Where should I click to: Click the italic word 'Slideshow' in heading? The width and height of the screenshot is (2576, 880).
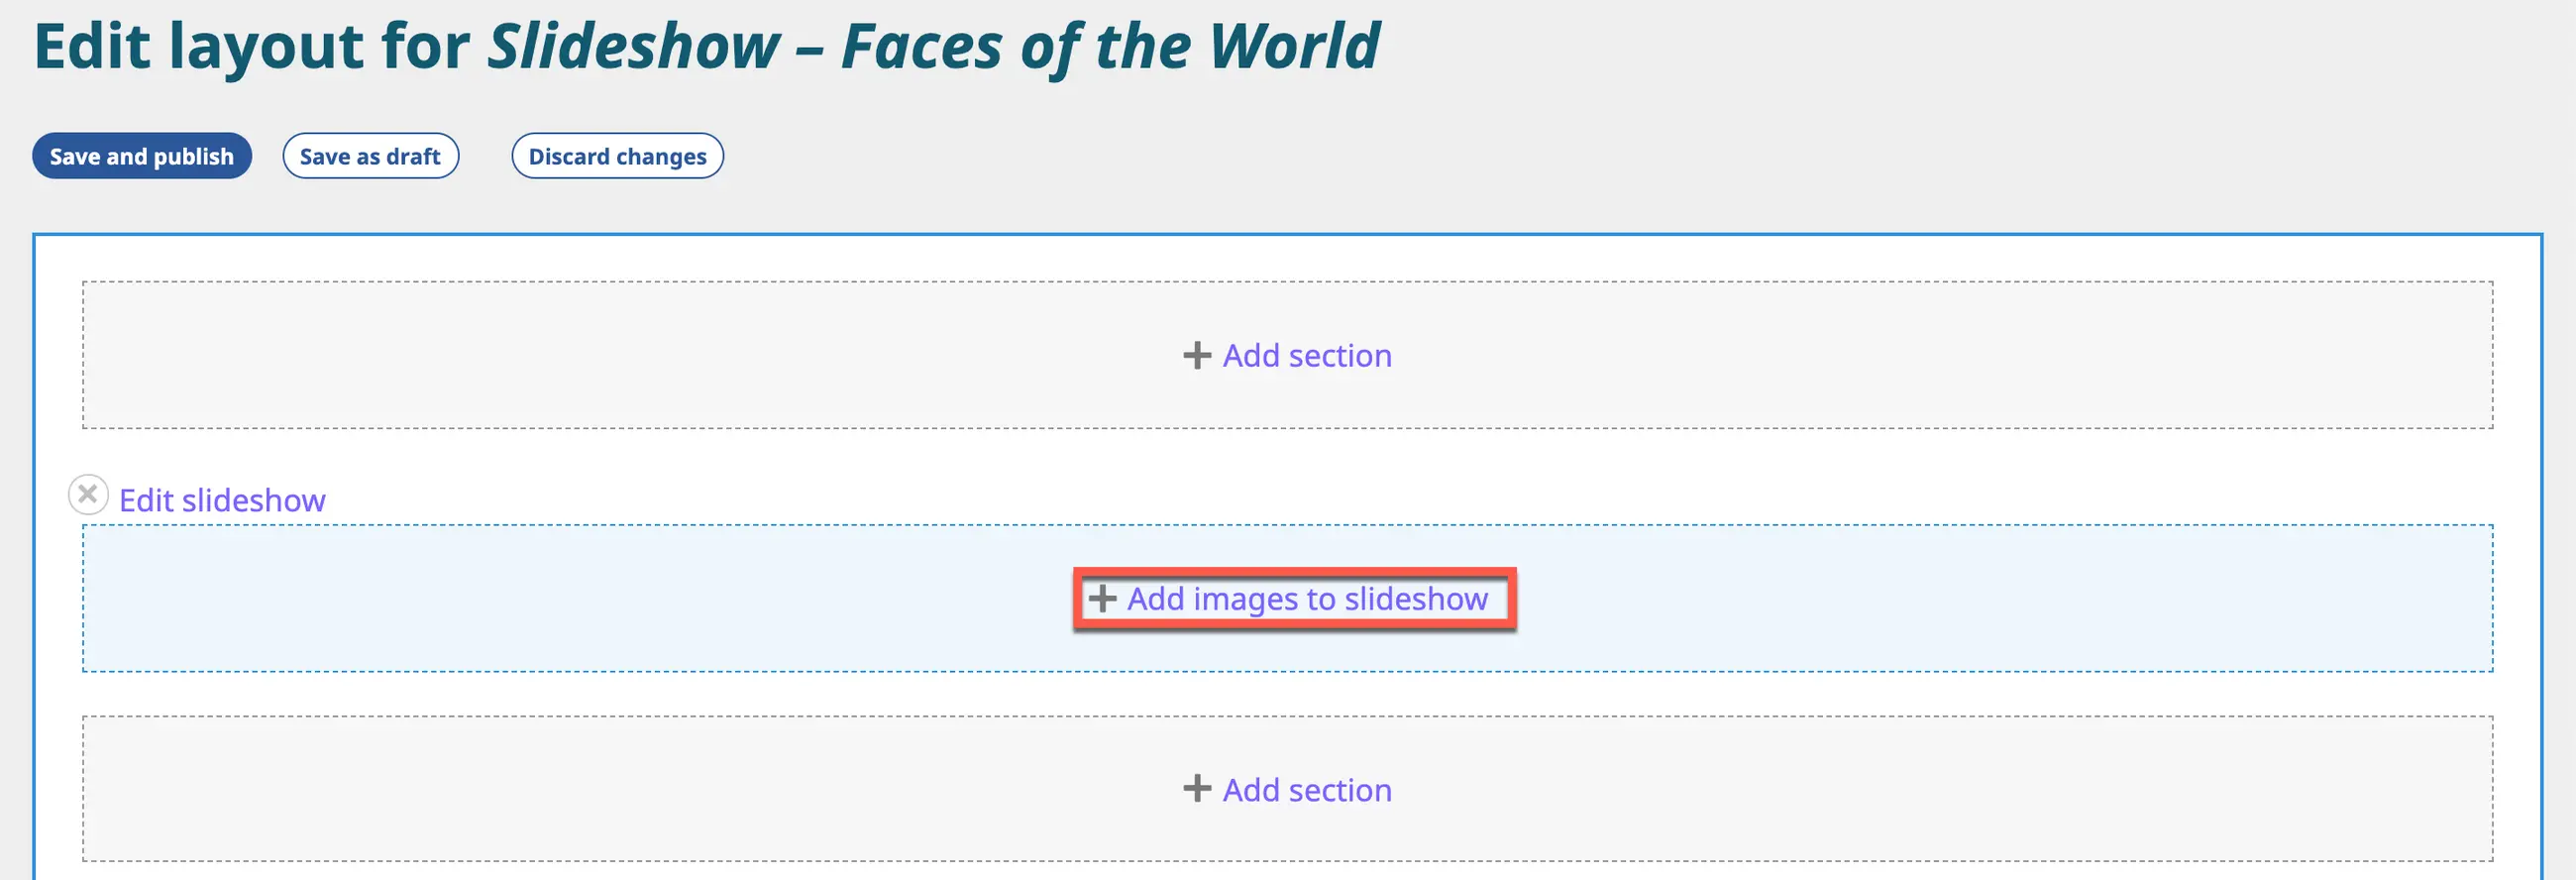point(633,46)
